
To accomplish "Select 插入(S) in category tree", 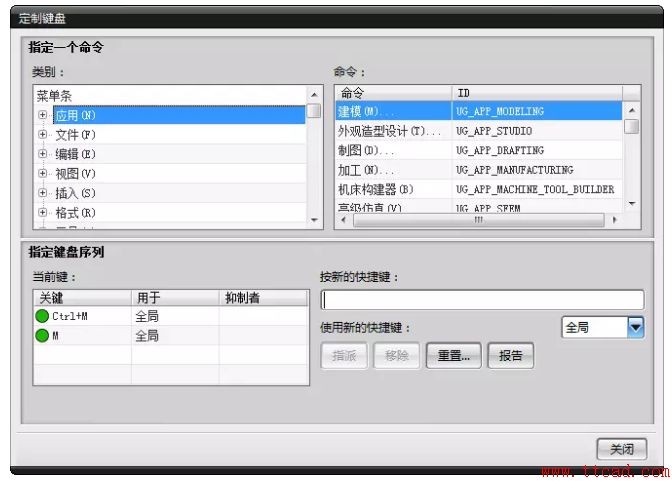I will tap(75, 193).
